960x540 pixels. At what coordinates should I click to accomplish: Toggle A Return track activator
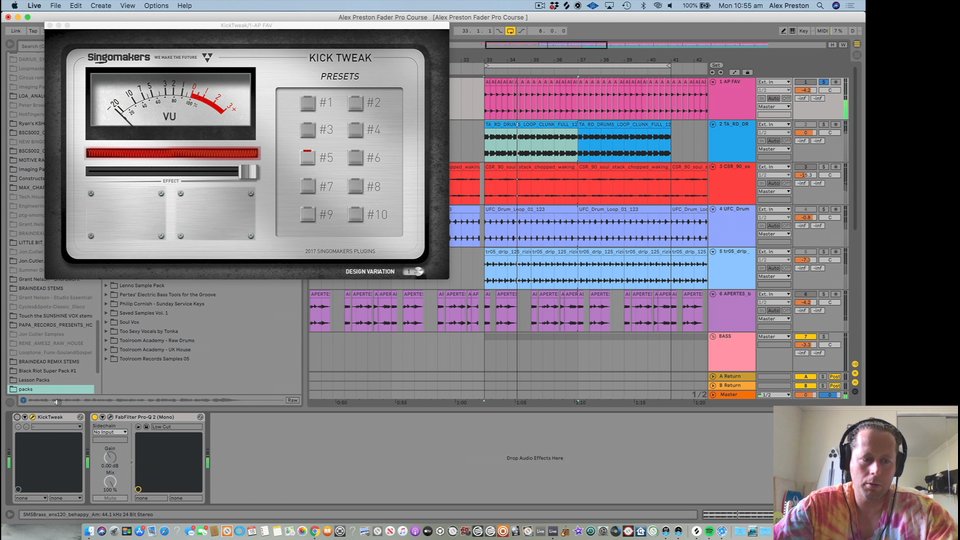coord(805,377)
